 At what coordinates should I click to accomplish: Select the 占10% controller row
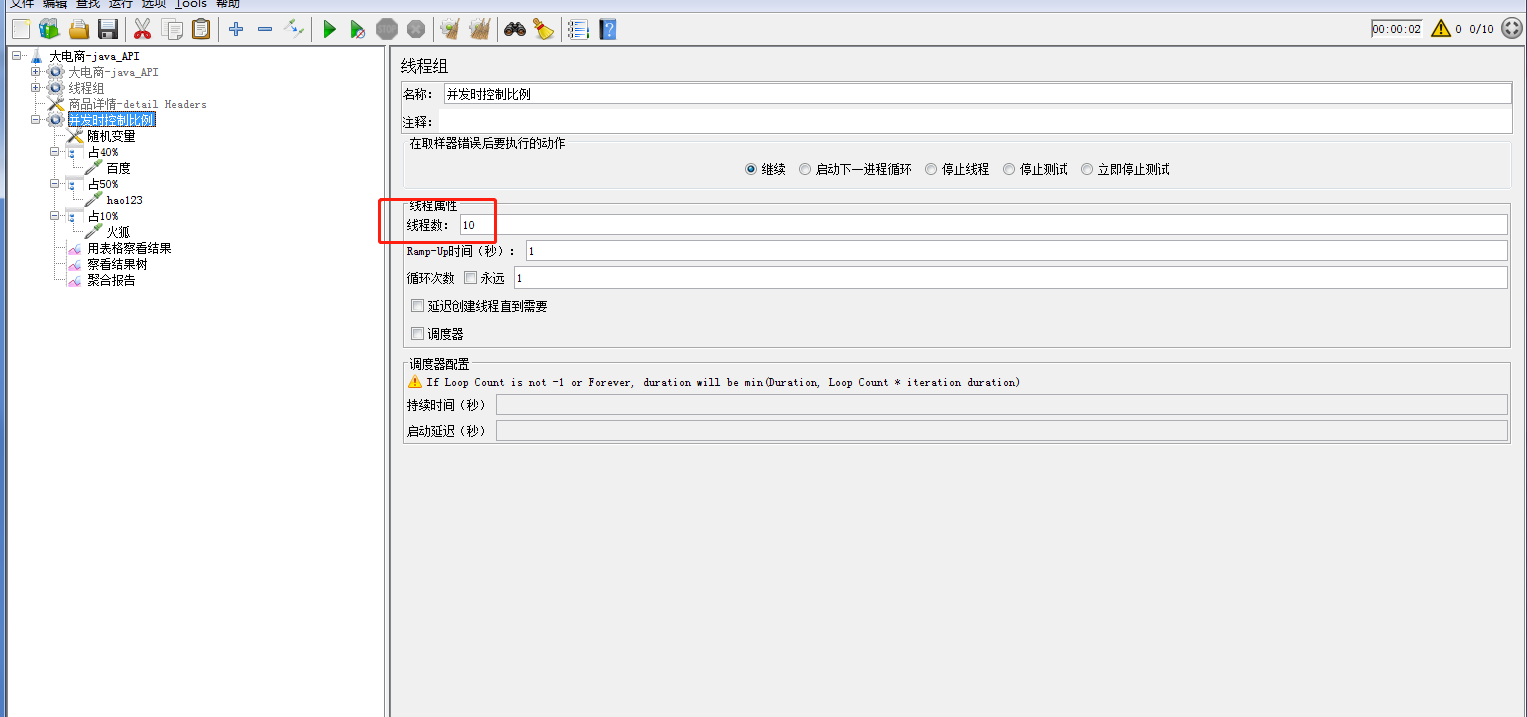point(102,216)
